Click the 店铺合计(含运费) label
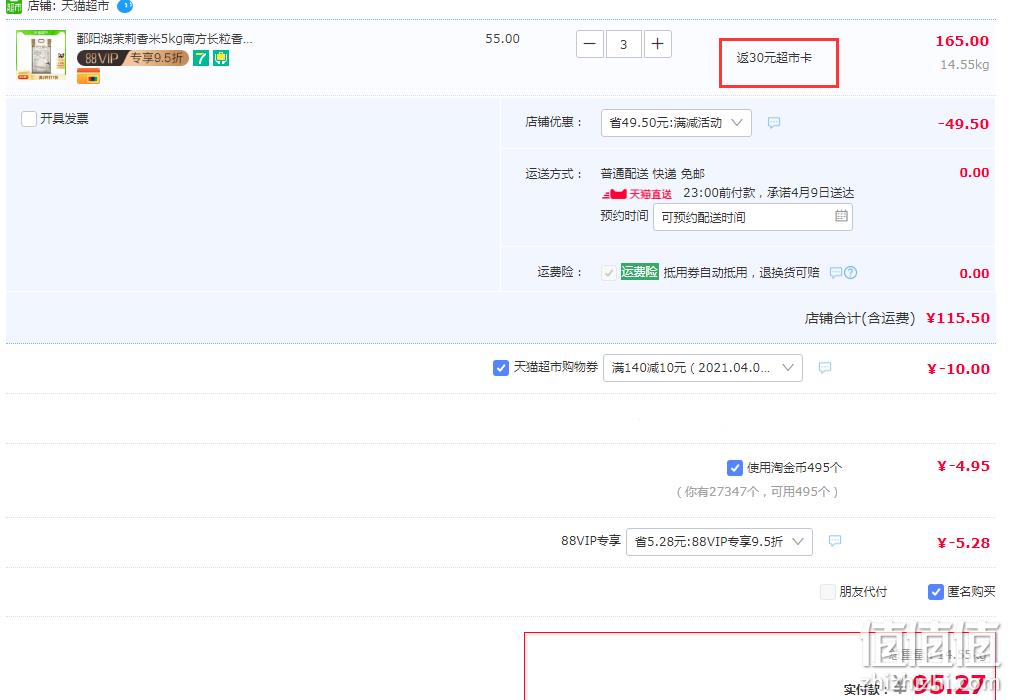 860,318
